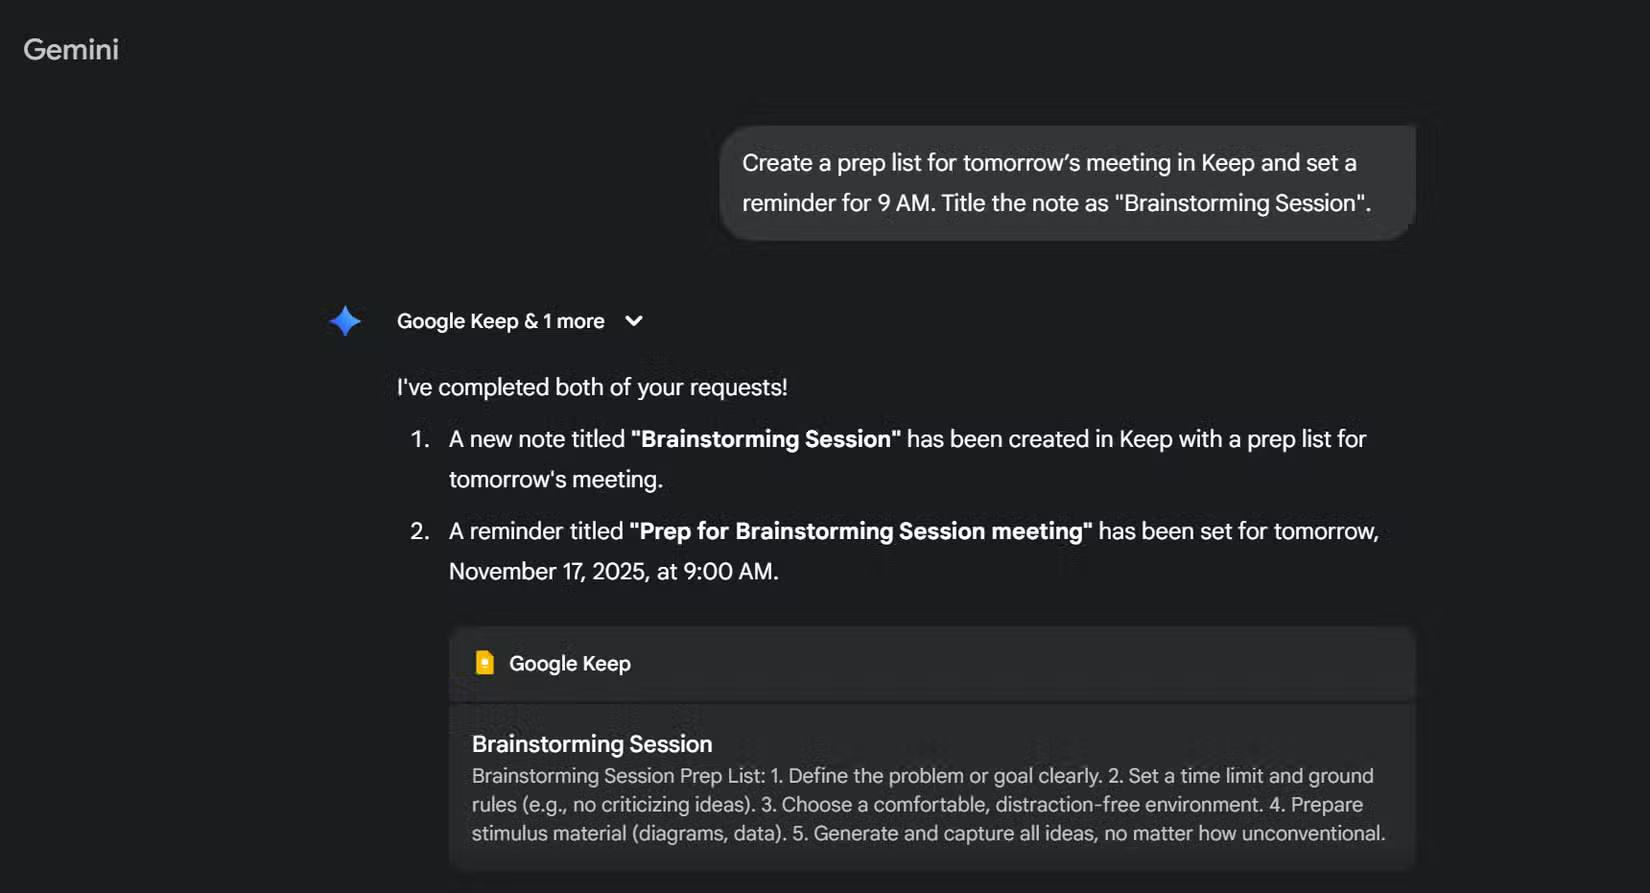Open Gemini via its logo label
This screenshot has height=893, width=1650.
pos(70,49)
